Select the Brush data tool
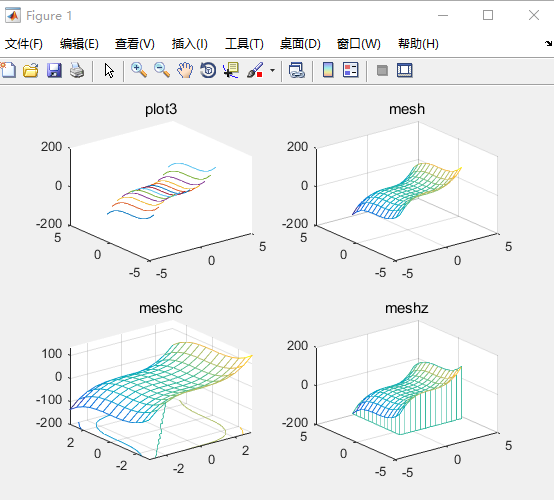 (x=255, y=70)
